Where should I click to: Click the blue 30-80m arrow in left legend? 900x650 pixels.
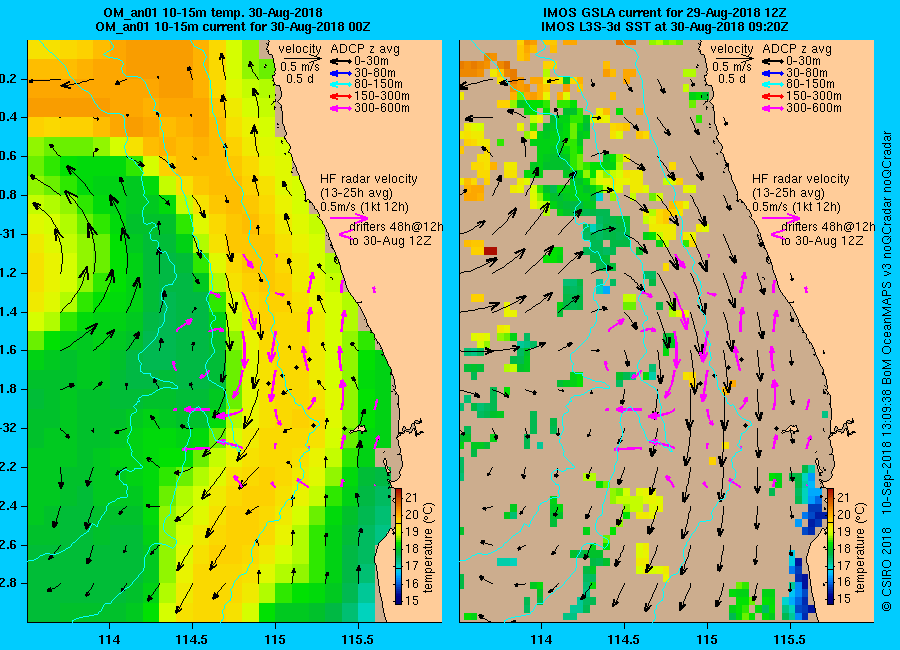tap(340, 73)
